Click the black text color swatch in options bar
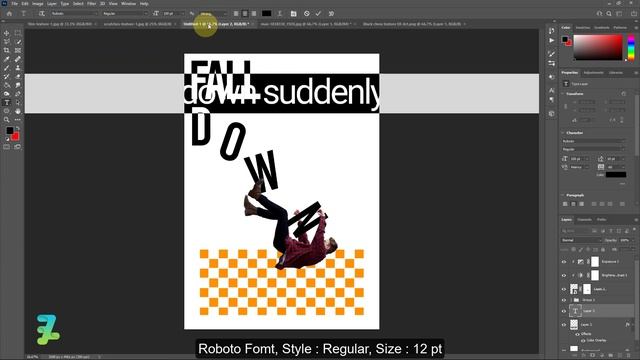The width and height of the screenshot is (640, 360). click(x=266, y=13)
